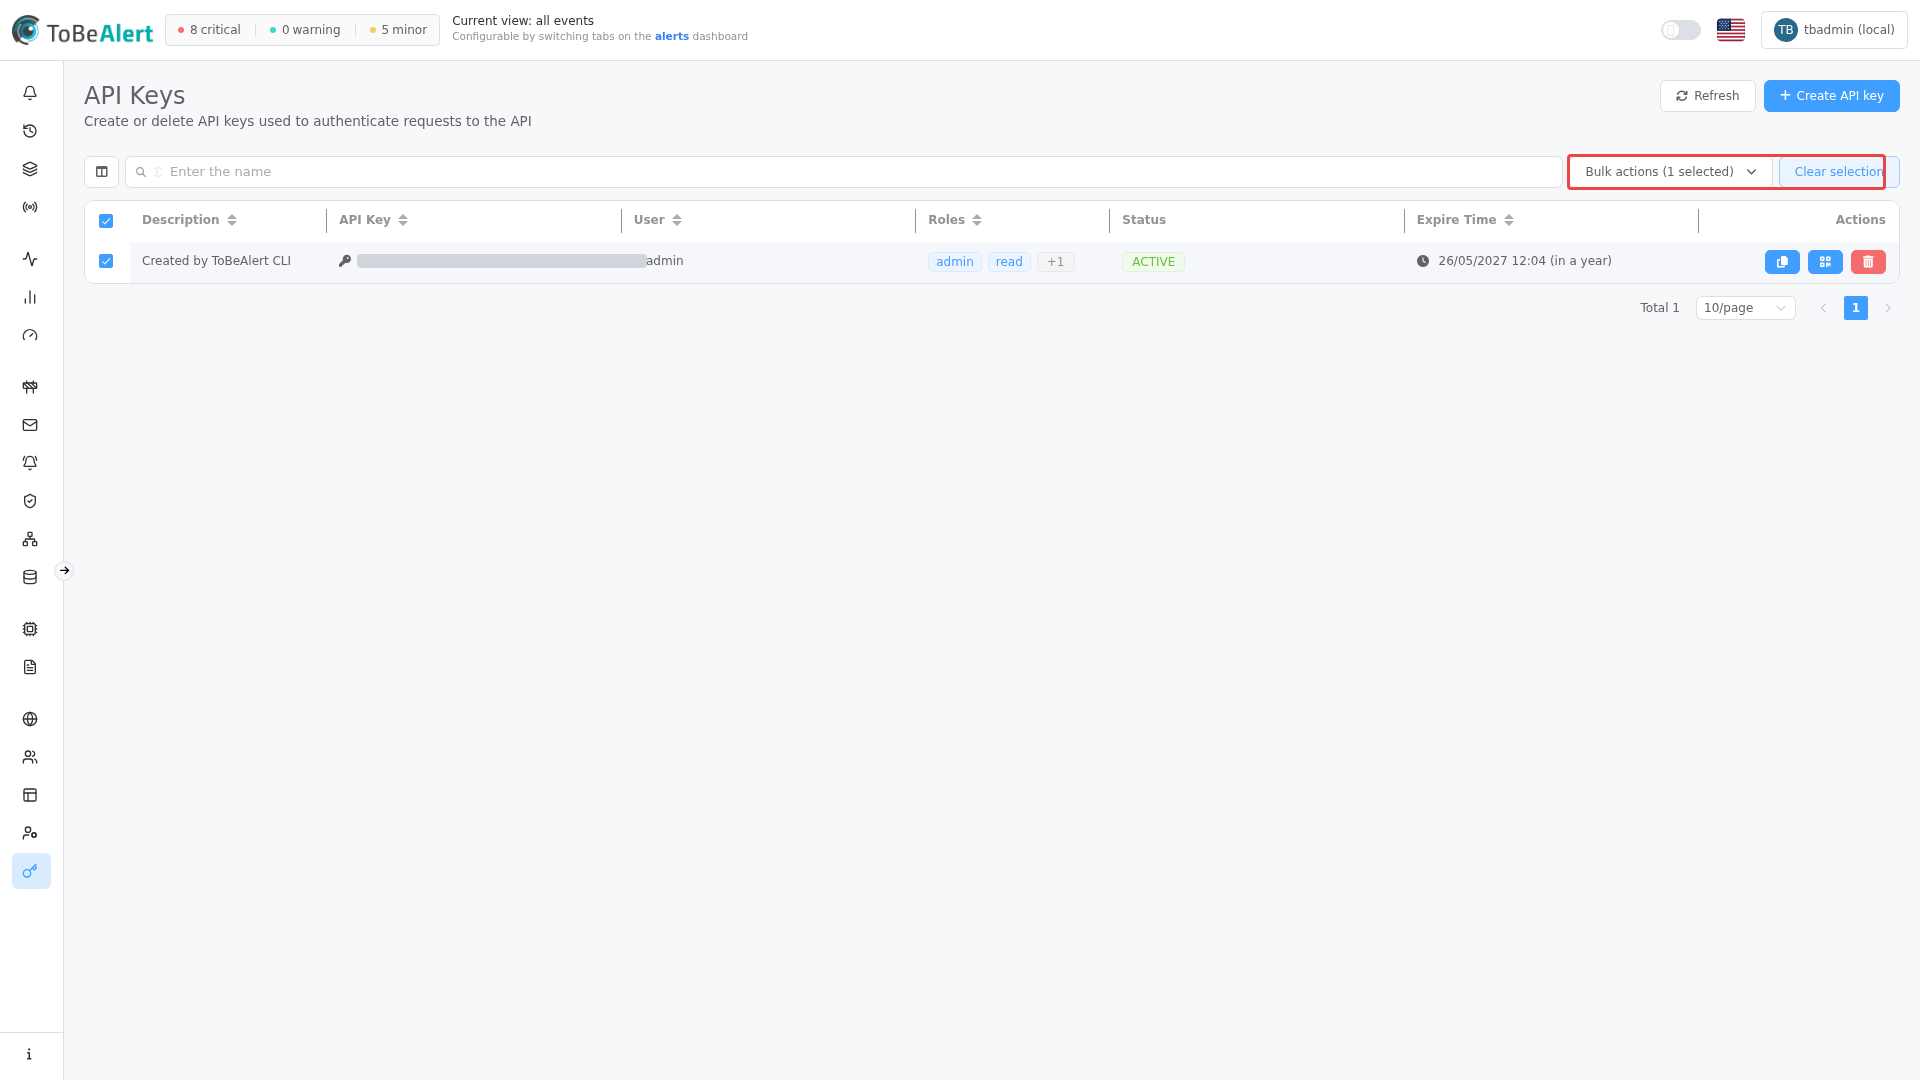The height and width of the screenshot is (1080, 1920).
Task: Open the history clock sidebar icon
Action: [x=30, y=131]
